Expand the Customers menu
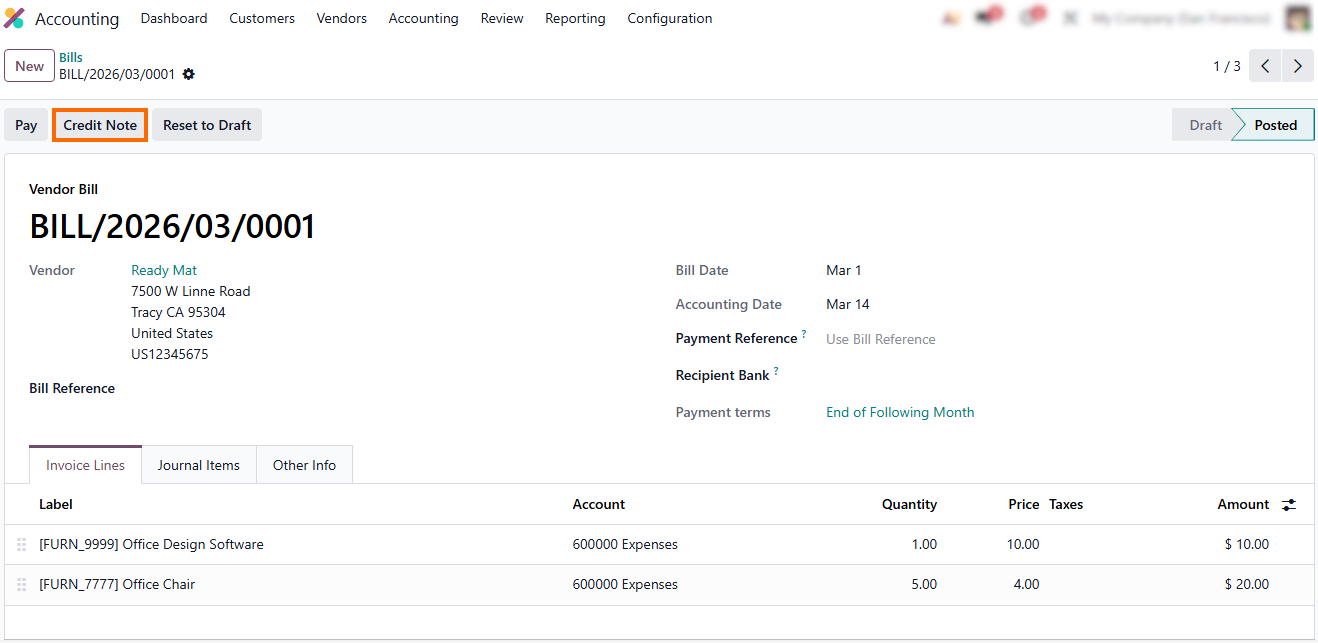 tap(262, 18)
